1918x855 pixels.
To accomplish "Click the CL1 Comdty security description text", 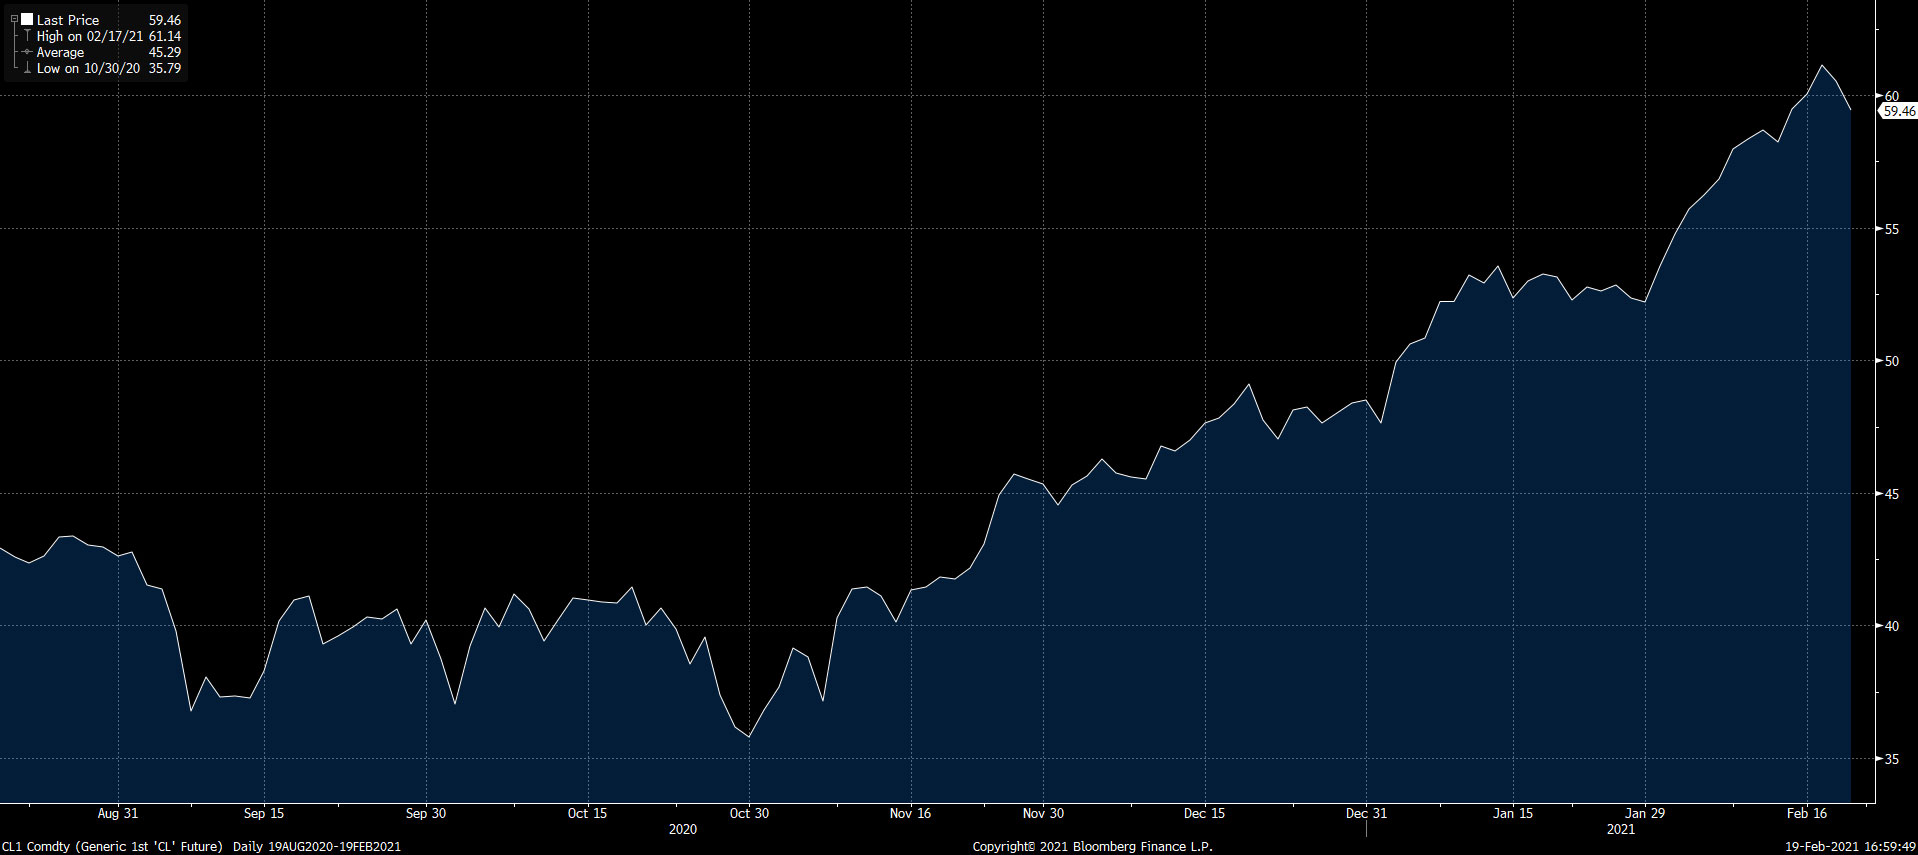I will click(112, 846).
